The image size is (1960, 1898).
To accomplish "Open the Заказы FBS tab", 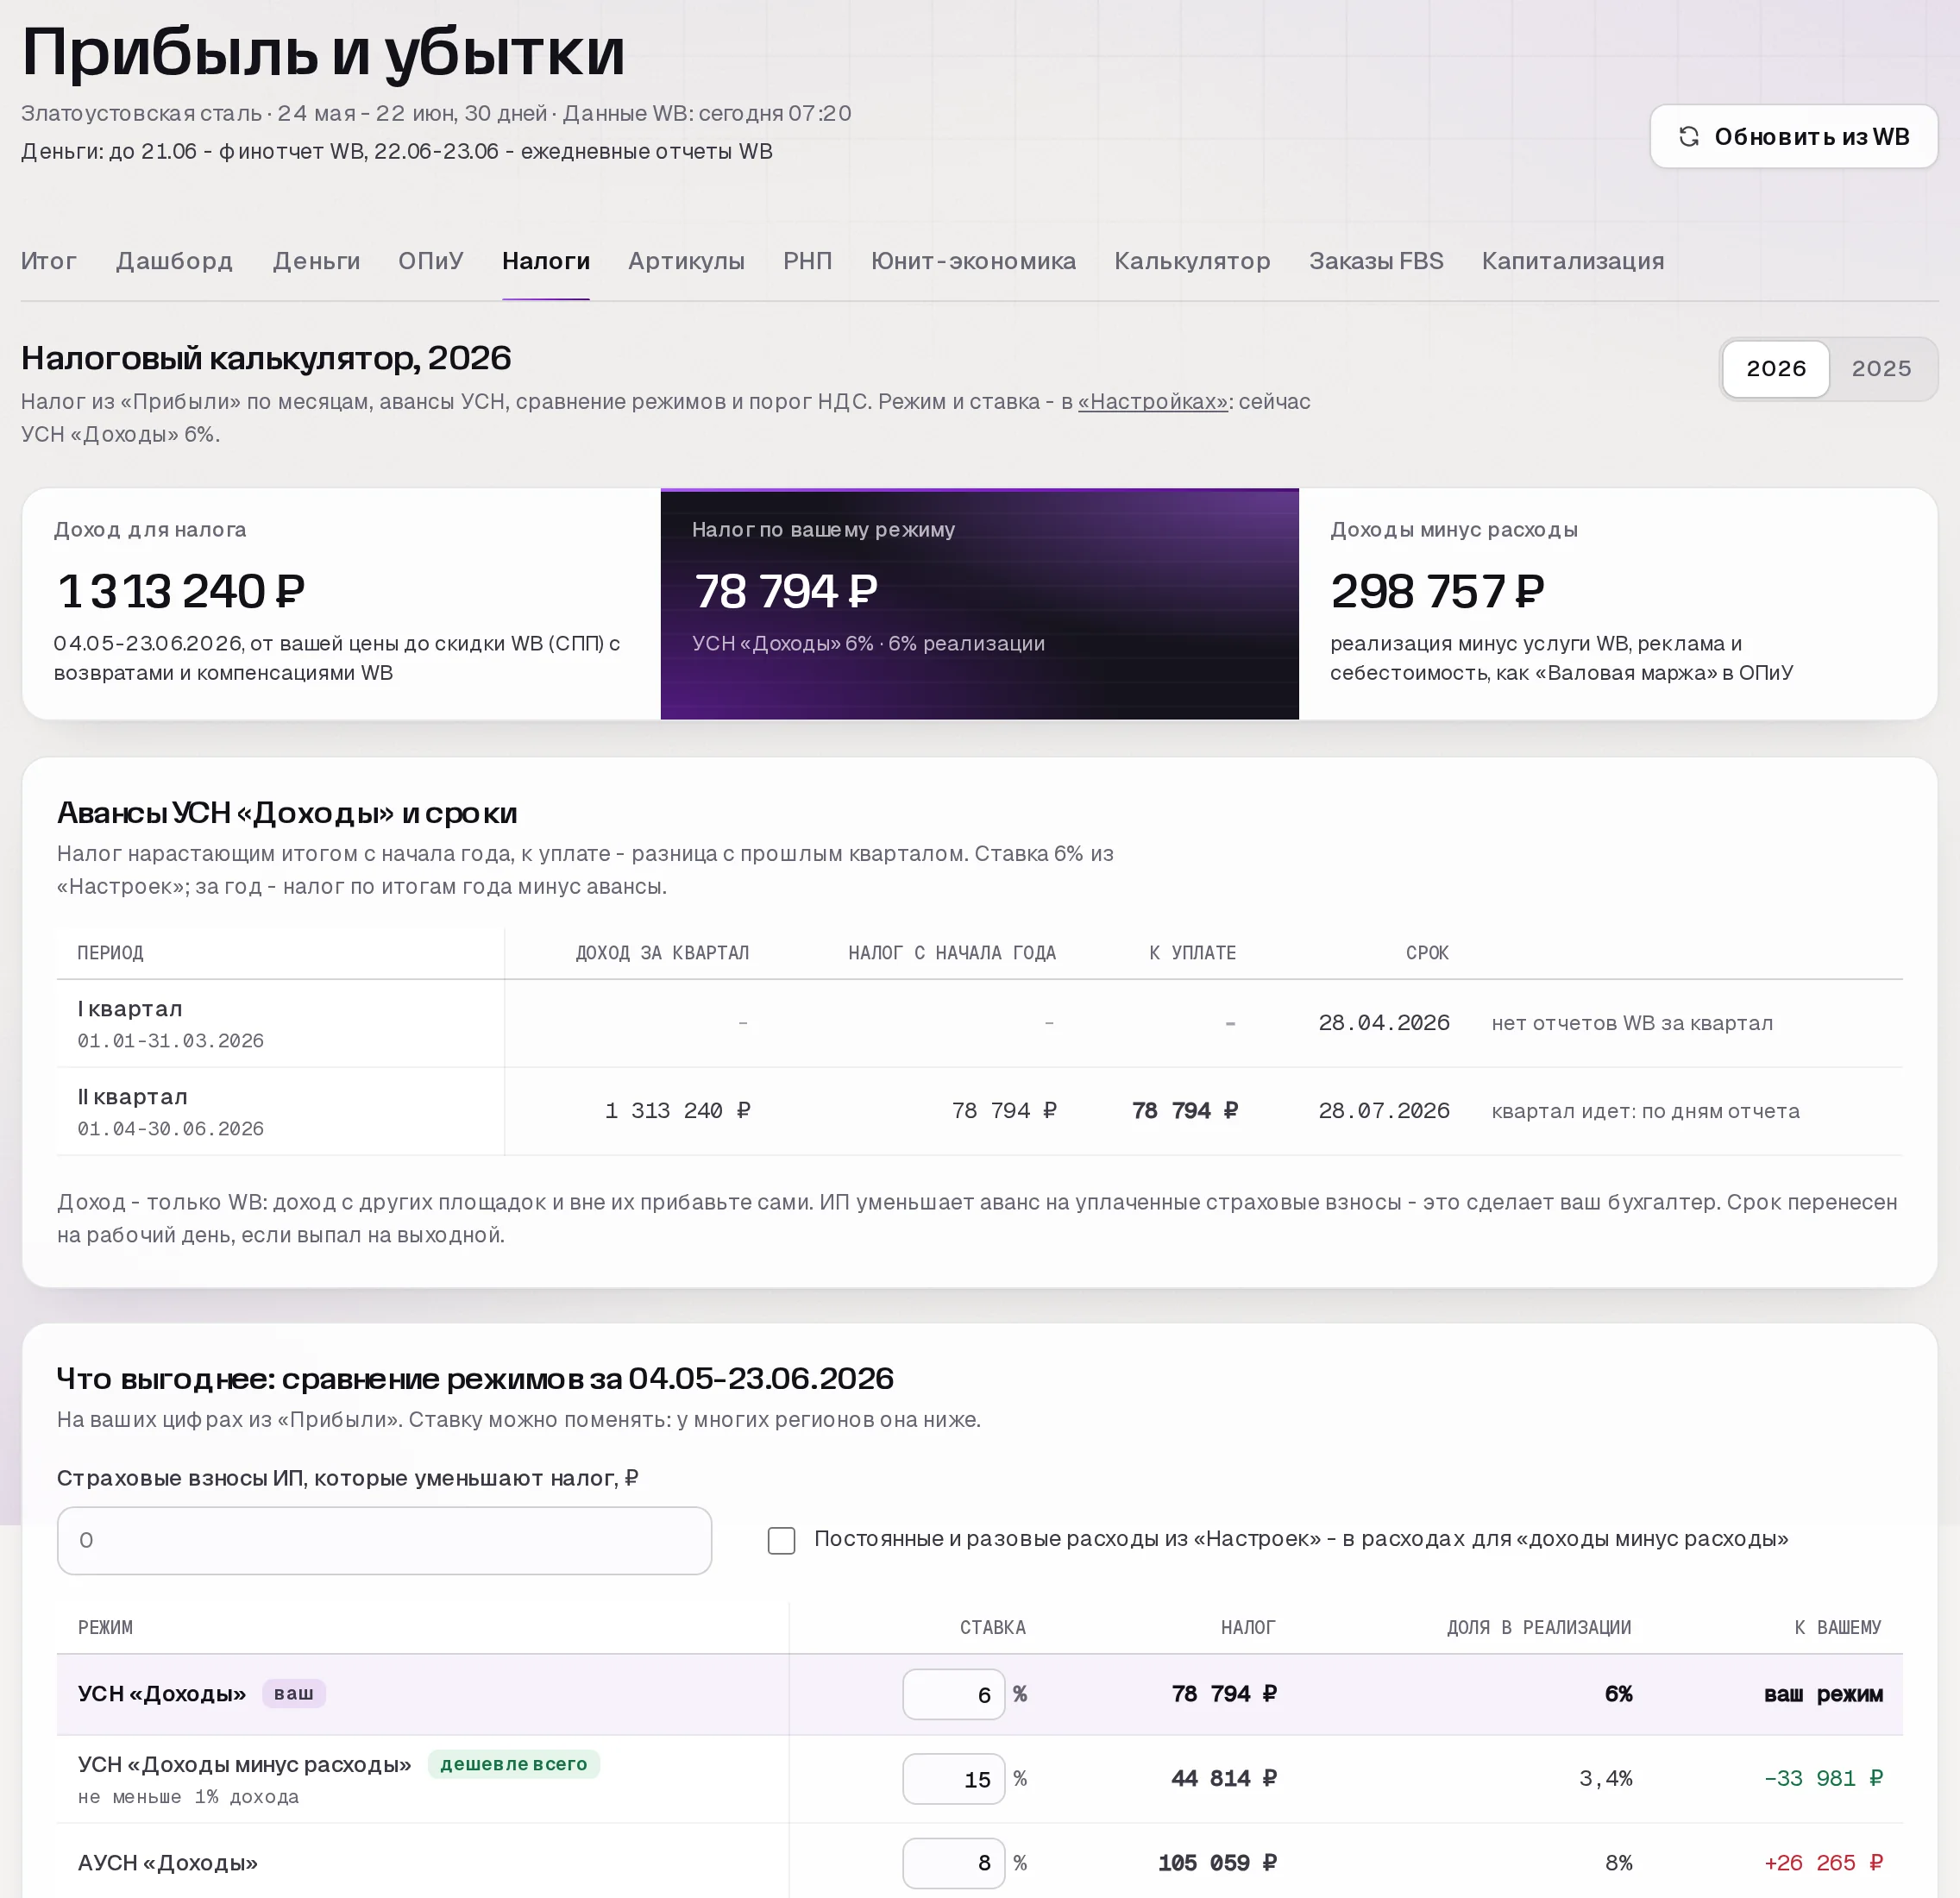I will [x=1376, y=261].
